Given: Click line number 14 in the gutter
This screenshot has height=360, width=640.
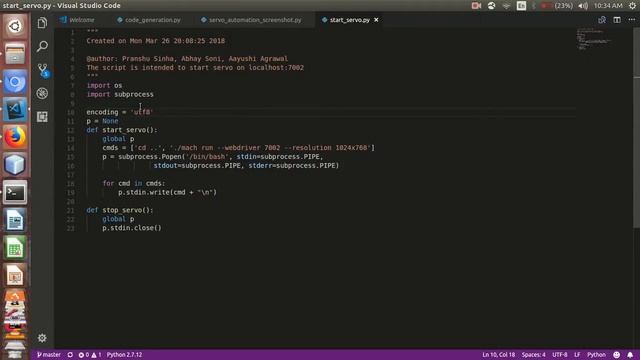Looking at the screenshot, I should (71, 148).
